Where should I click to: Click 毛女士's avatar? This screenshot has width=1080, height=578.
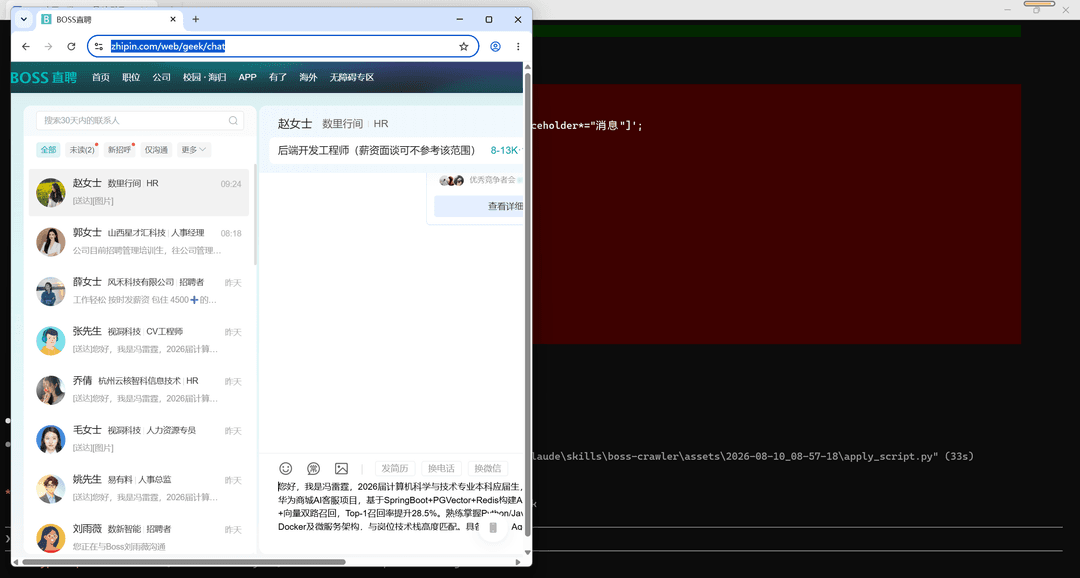(x=51, y=440)
